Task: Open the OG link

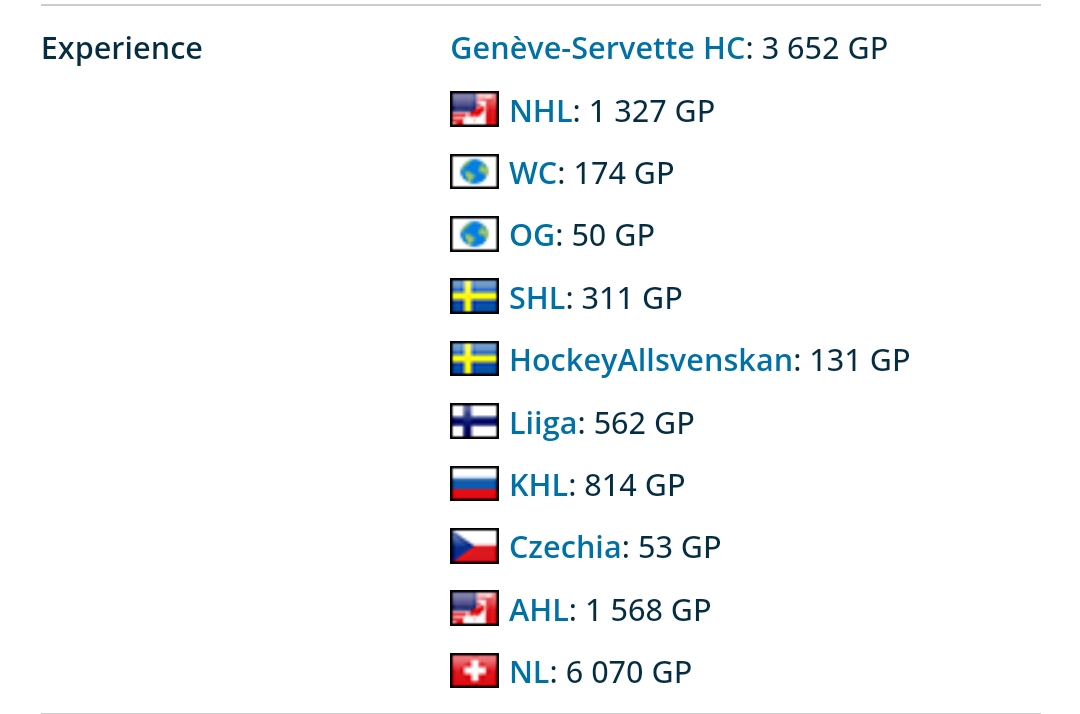Action: pyautogui.click(x=531, y=235)
